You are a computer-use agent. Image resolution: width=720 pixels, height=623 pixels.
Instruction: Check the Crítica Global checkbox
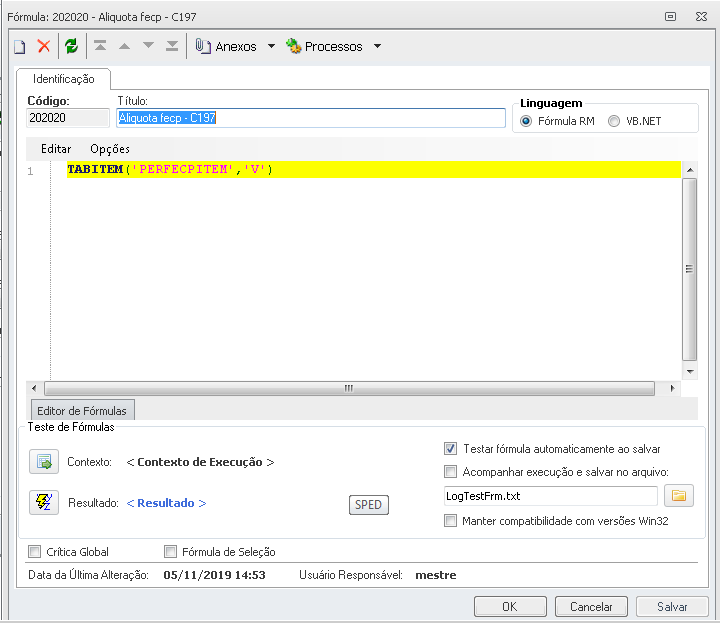(x=34, y=551)
